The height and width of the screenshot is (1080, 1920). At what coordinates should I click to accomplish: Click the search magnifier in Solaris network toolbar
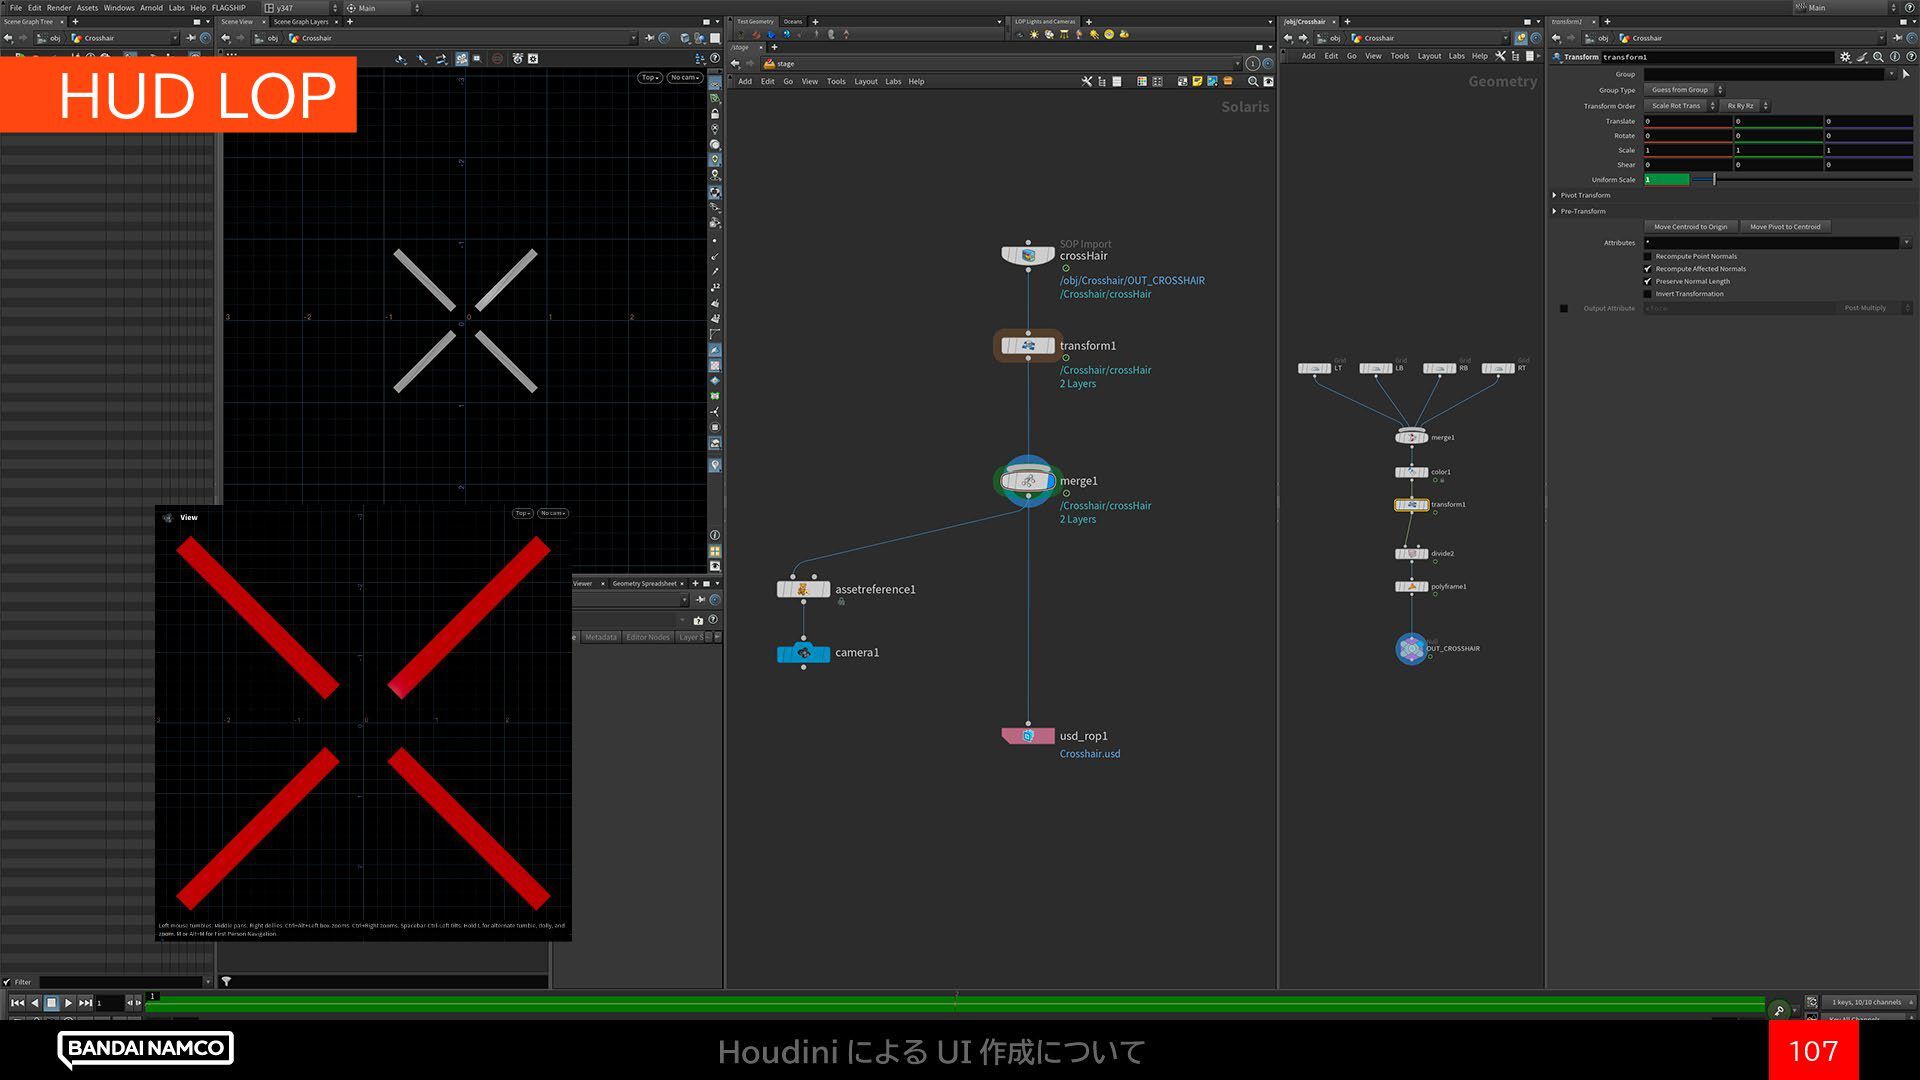tap(1253, 81)
